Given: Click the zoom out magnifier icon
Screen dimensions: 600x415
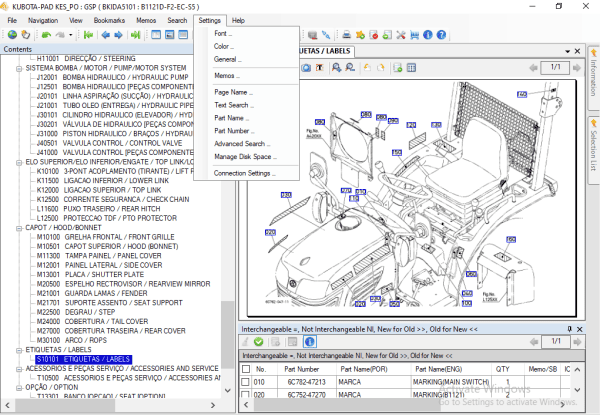Looking at the screenshot, I should point(350,68).
